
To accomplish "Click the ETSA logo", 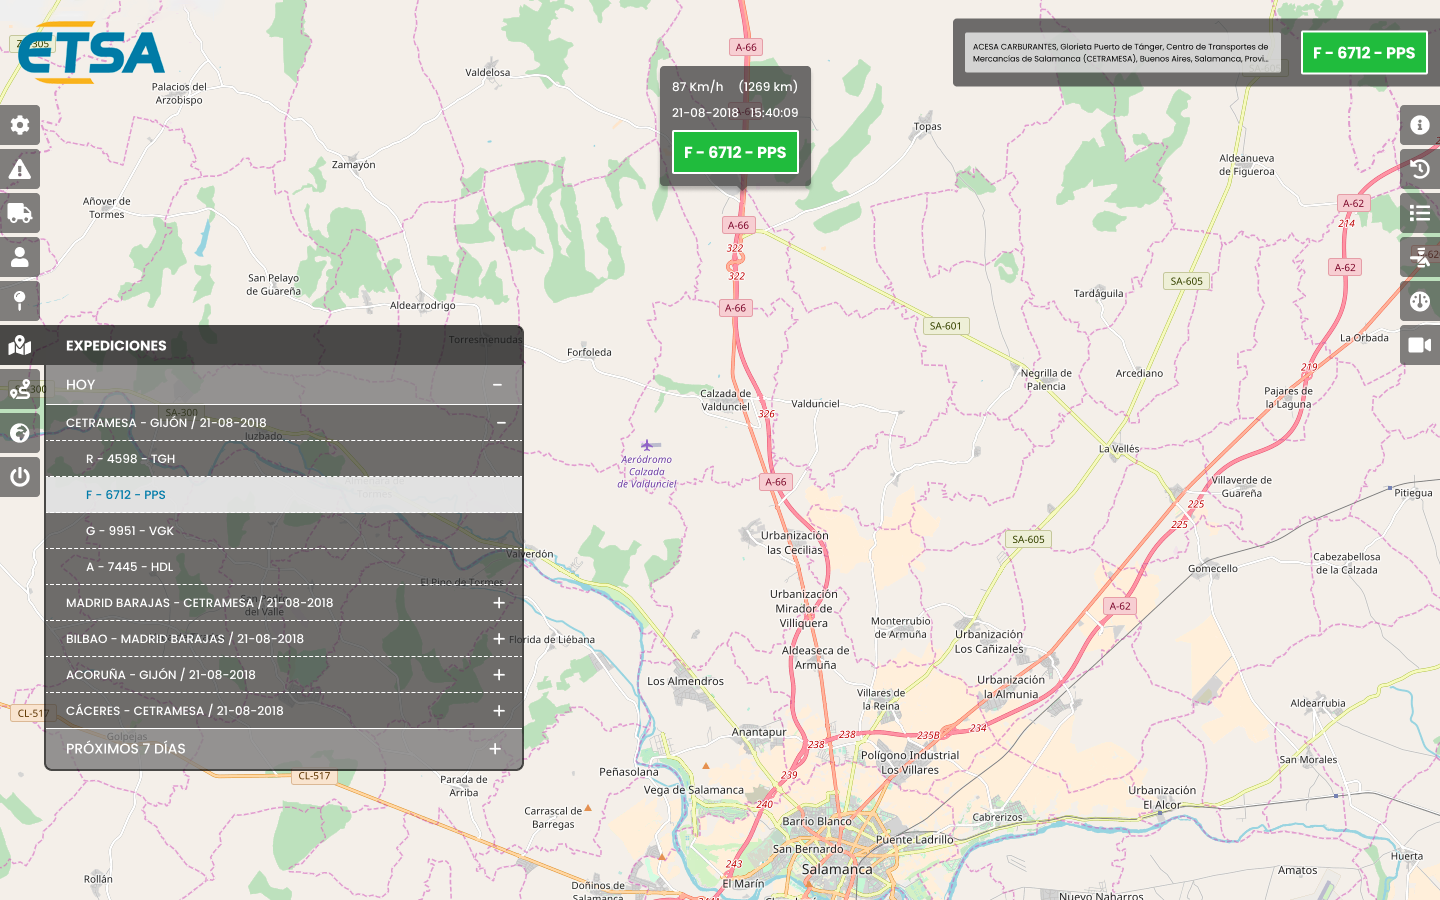I will (x=91, y=53).
